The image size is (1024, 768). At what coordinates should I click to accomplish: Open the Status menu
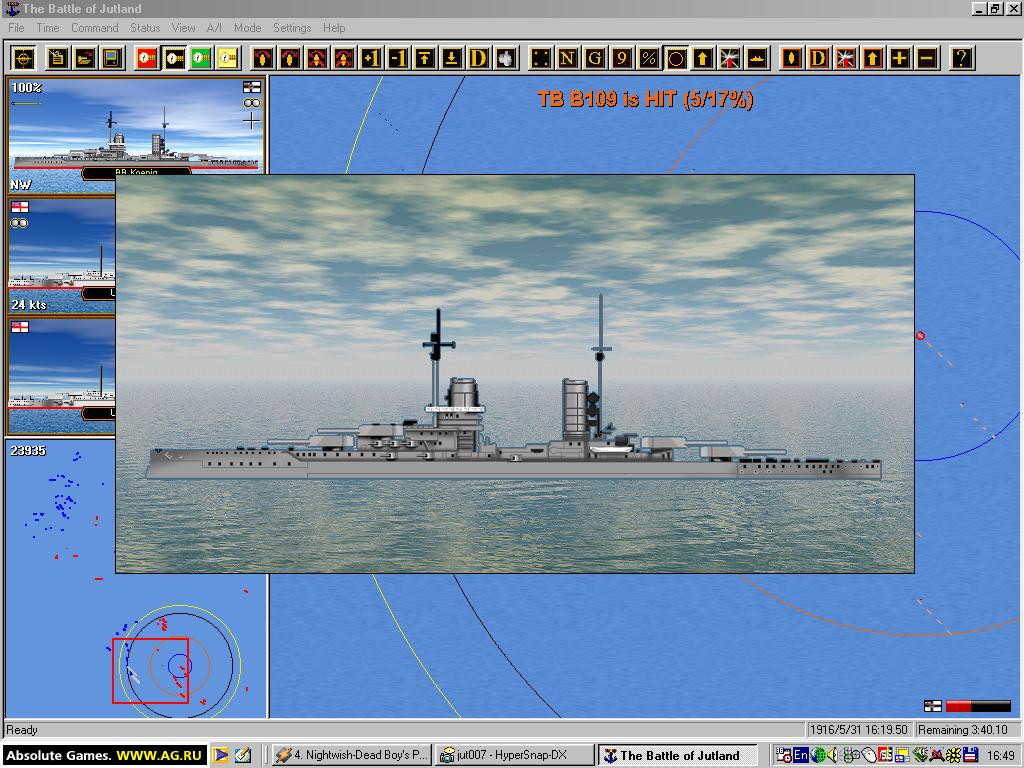145,28
